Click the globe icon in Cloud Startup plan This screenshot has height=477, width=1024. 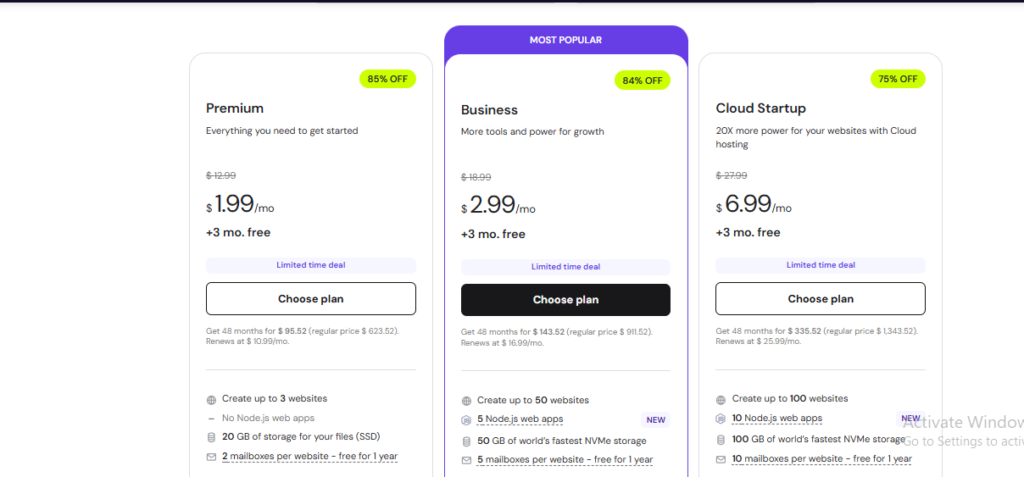721,399
